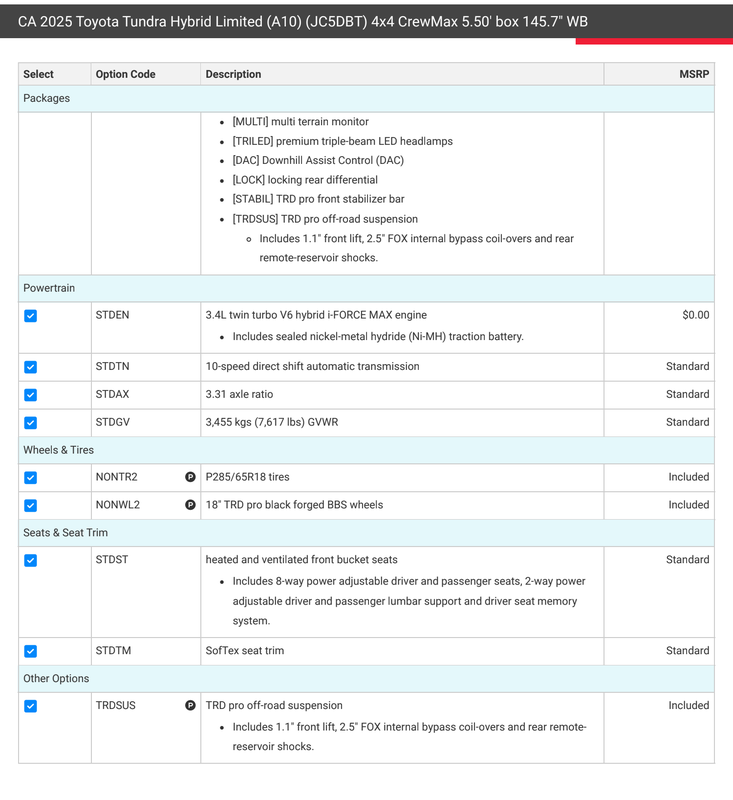This screenshot has width=733, height=800.
Task: Click the [TRDSUS] off-road suspension package bullet
Action: pos(325,219)
